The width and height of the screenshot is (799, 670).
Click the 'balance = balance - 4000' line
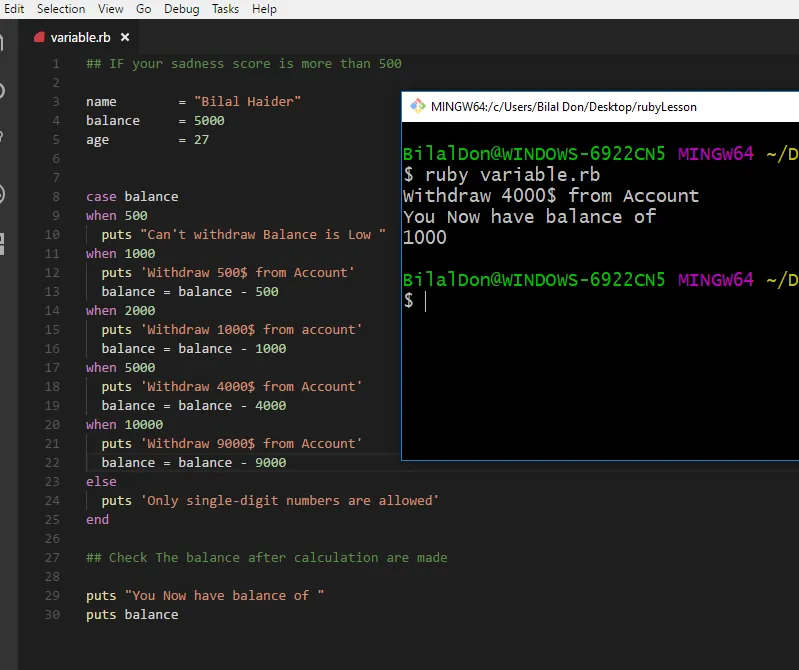(194, 406)
